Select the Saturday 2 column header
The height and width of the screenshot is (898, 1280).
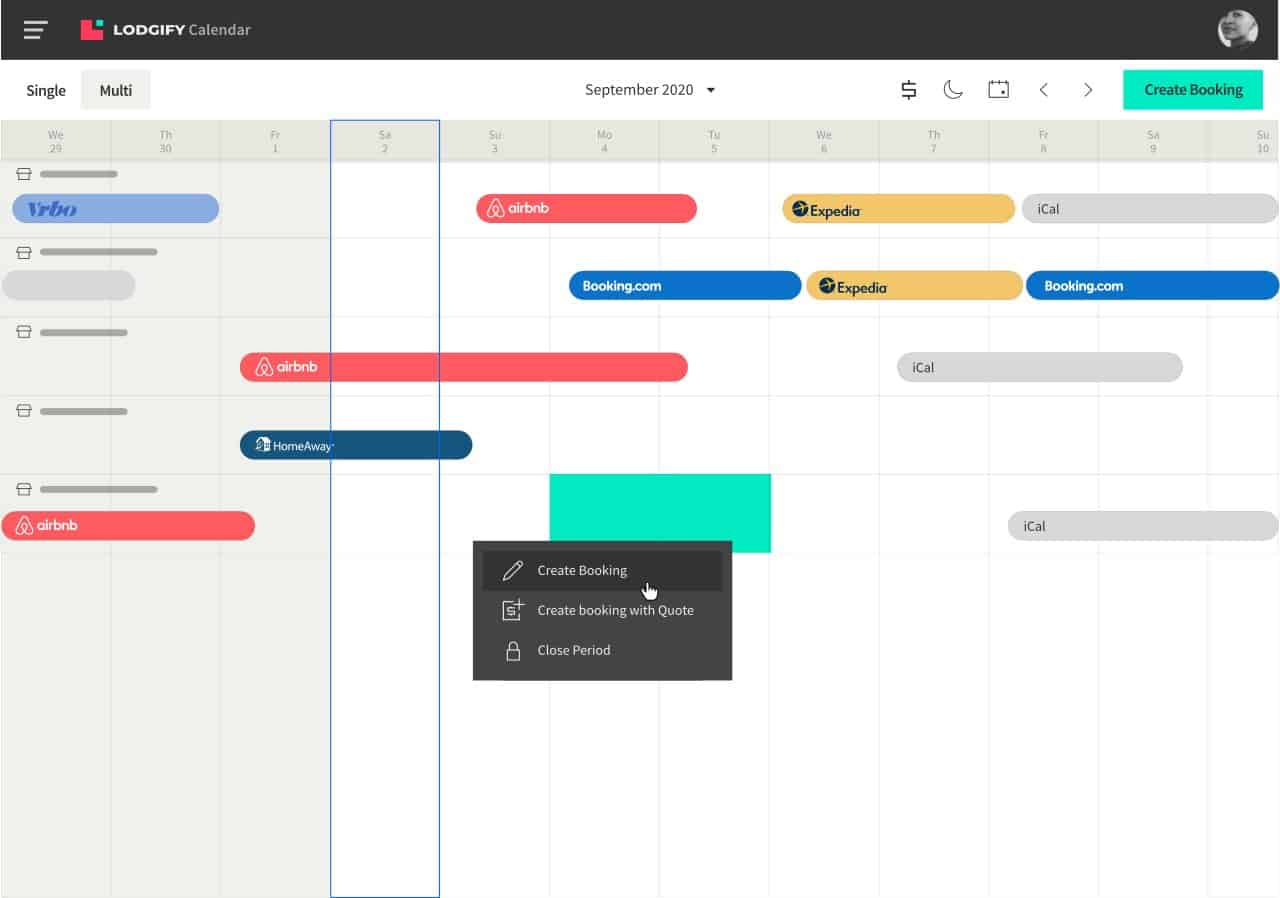coord(385,141)
